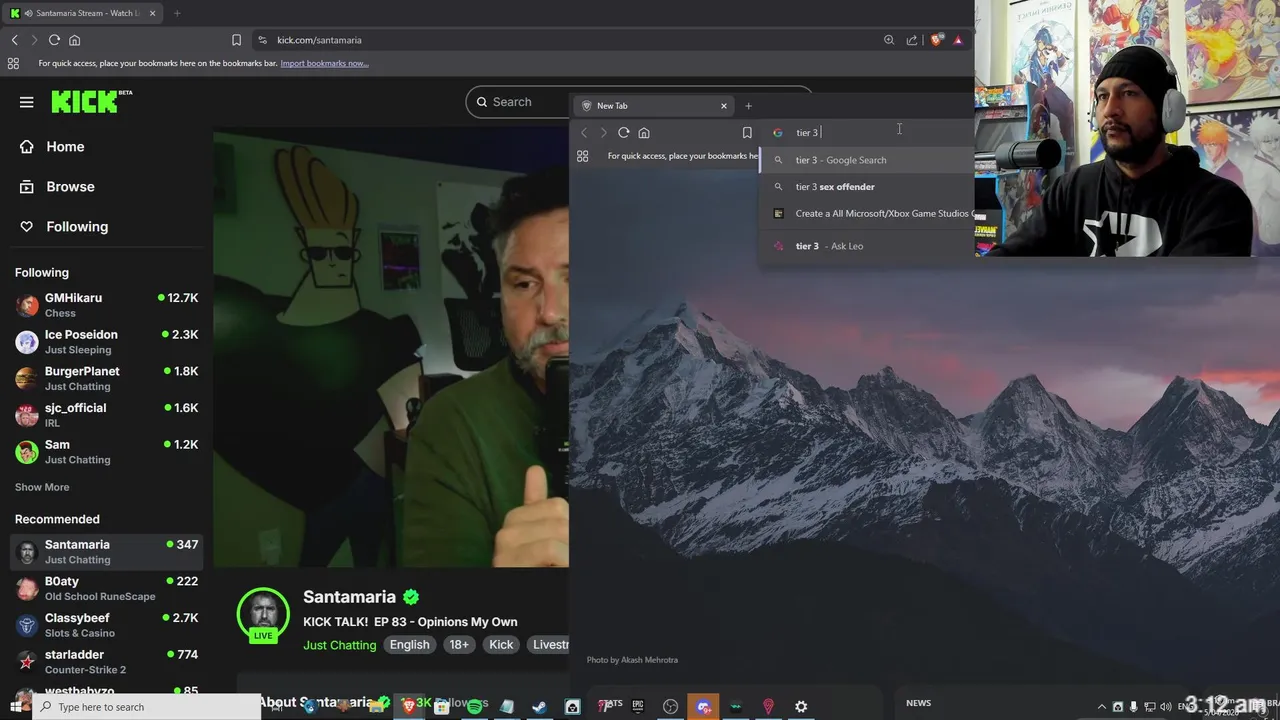
Task: Open starladder Counter-Strike 2 channel
Action: point(106,662)
